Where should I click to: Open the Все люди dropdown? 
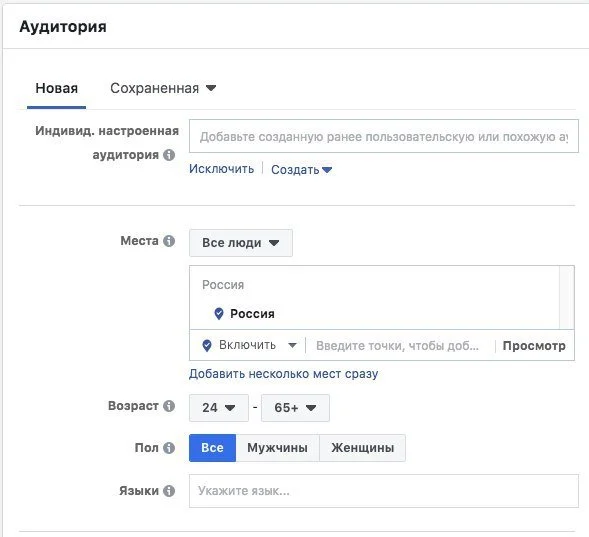click(x=241, y=243)
